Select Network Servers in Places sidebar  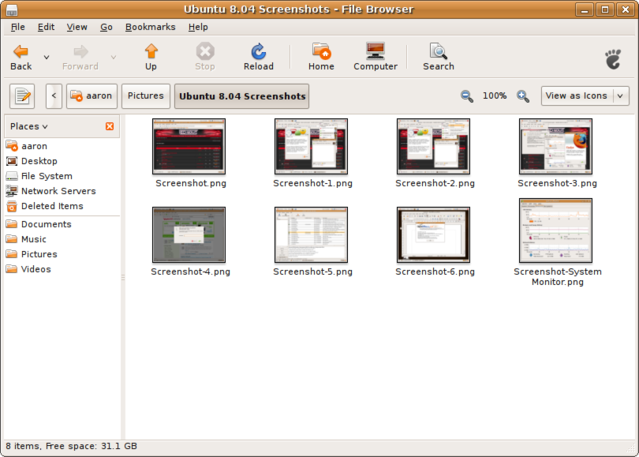click(62, 191)
